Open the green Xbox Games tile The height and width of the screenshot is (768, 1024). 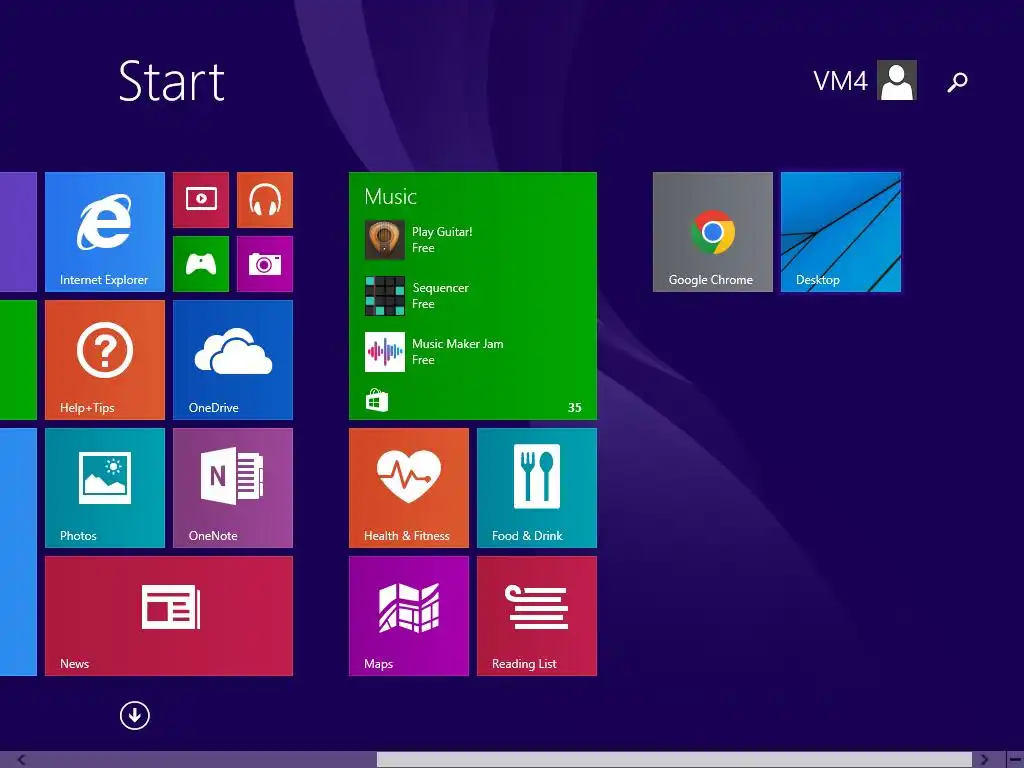pos(201,264)
